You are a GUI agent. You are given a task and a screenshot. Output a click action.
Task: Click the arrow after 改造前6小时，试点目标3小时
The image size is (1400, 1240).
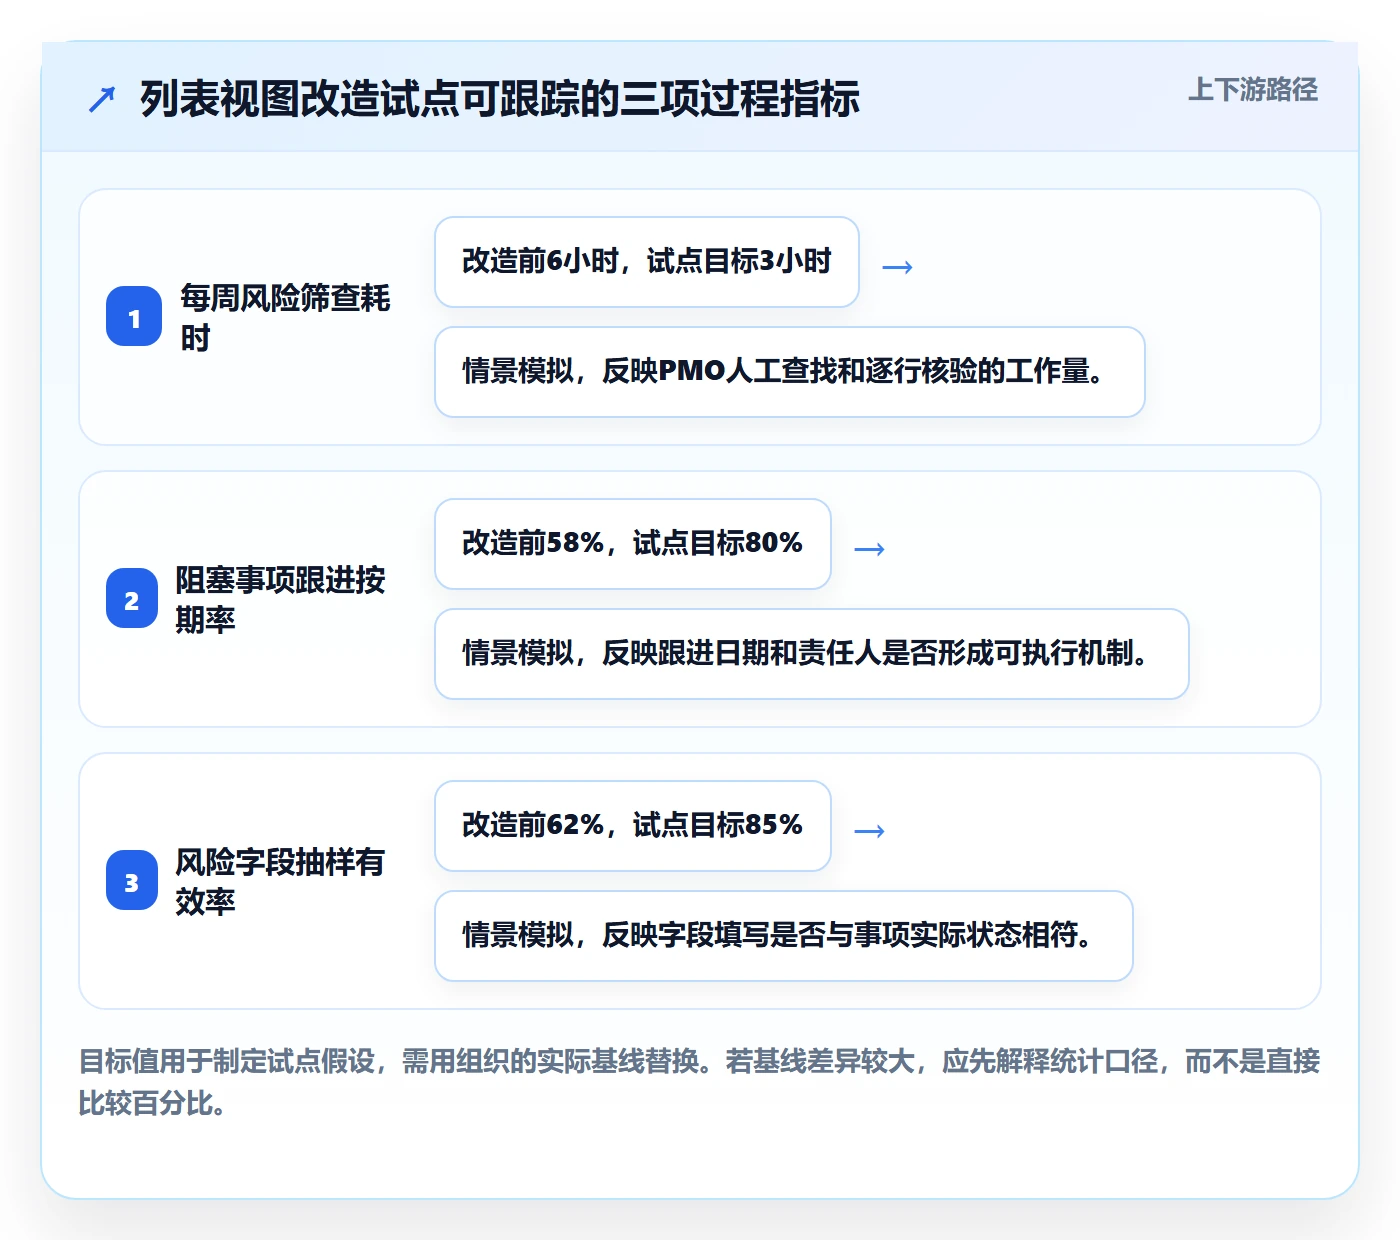point(897,266)
